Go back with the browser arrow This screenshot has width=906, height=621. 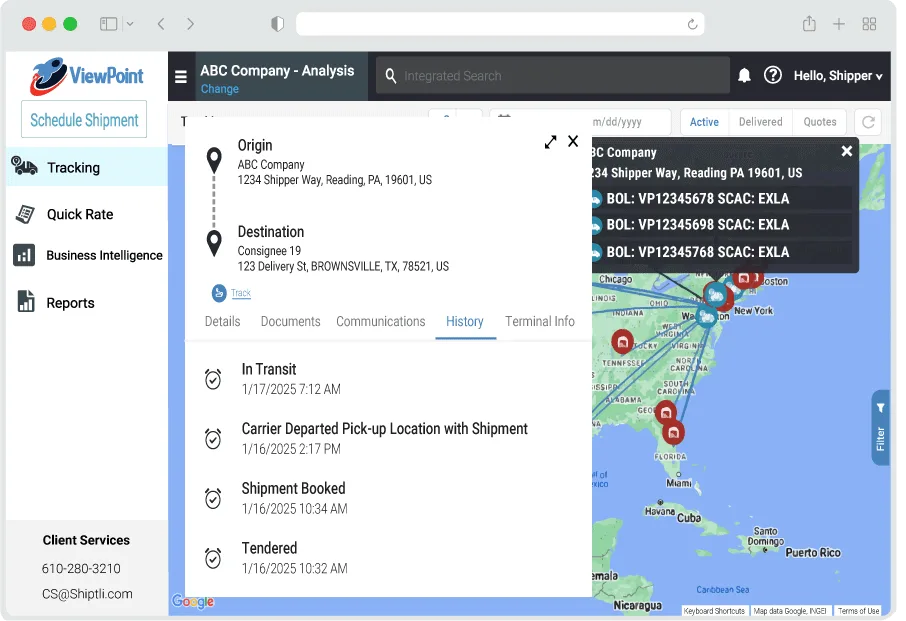pos(161,24)
